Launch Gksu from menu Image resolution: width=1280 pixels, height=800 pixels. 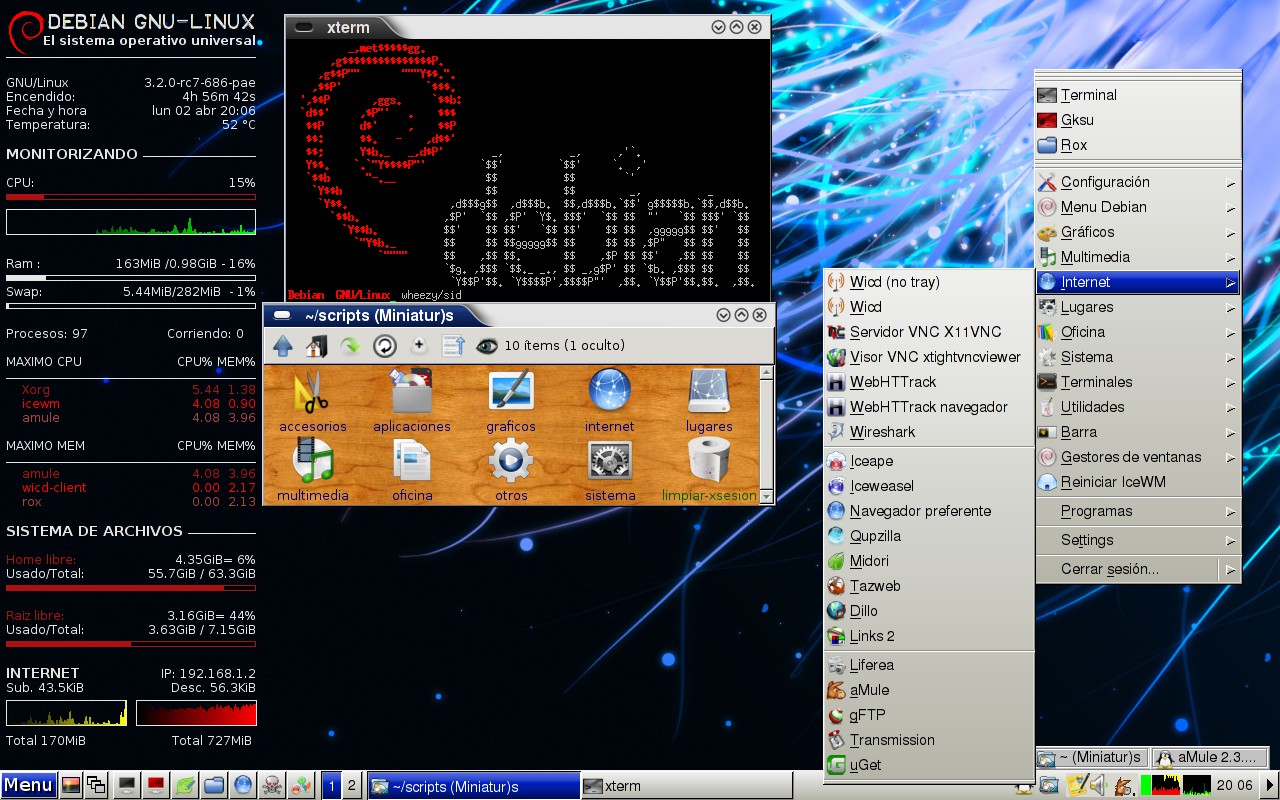click(x=1138, y=120)
